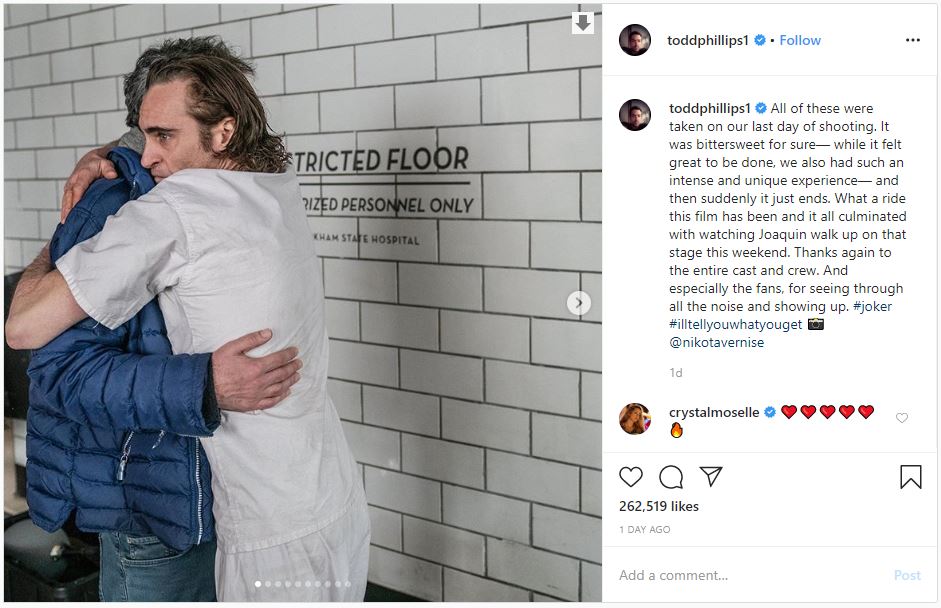
Task: Visit the @nikotavernise mention
Action: (717, 342)
